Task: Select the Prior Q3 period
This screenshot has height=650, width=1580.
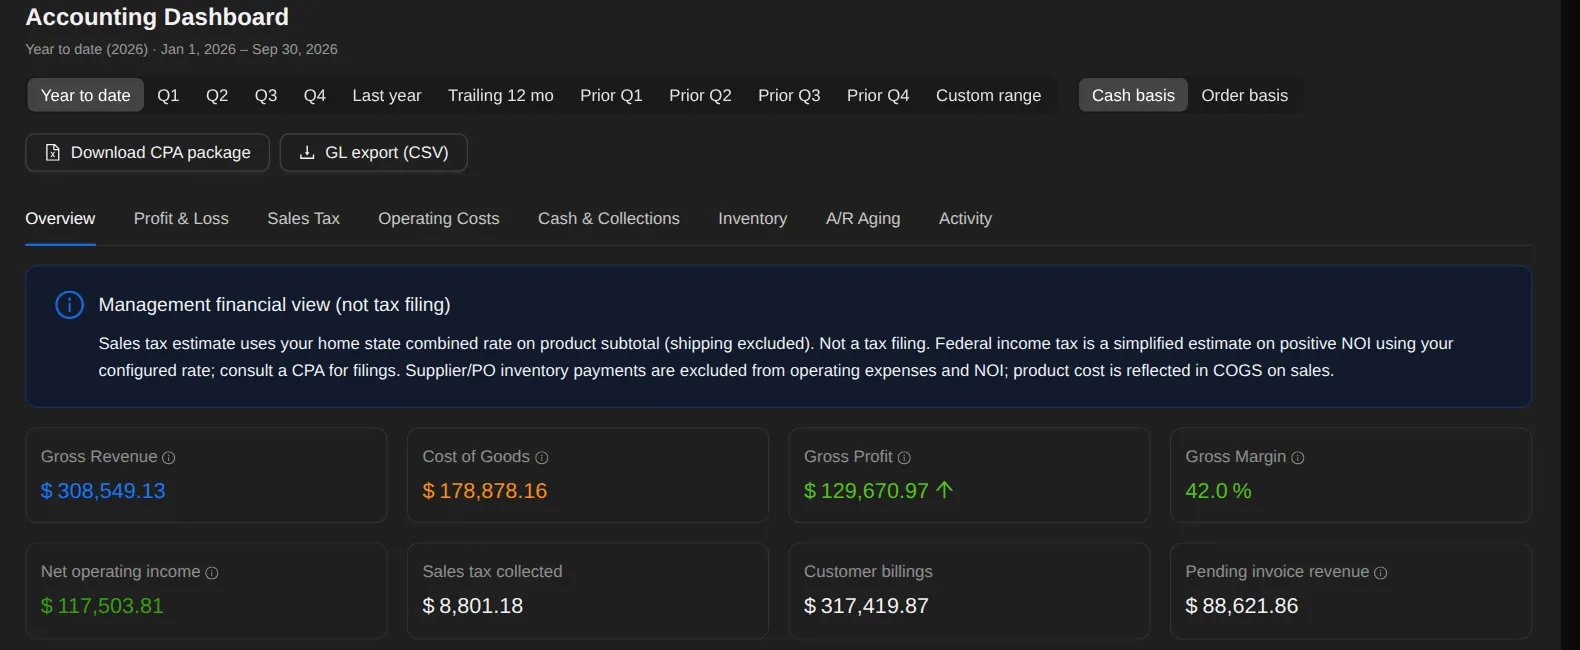Action: pyautogui.click(x=789, y=95)
